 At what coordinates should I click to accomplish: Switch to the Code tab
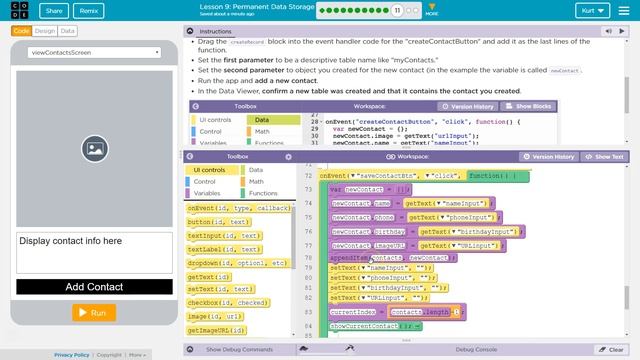point(21,31)
